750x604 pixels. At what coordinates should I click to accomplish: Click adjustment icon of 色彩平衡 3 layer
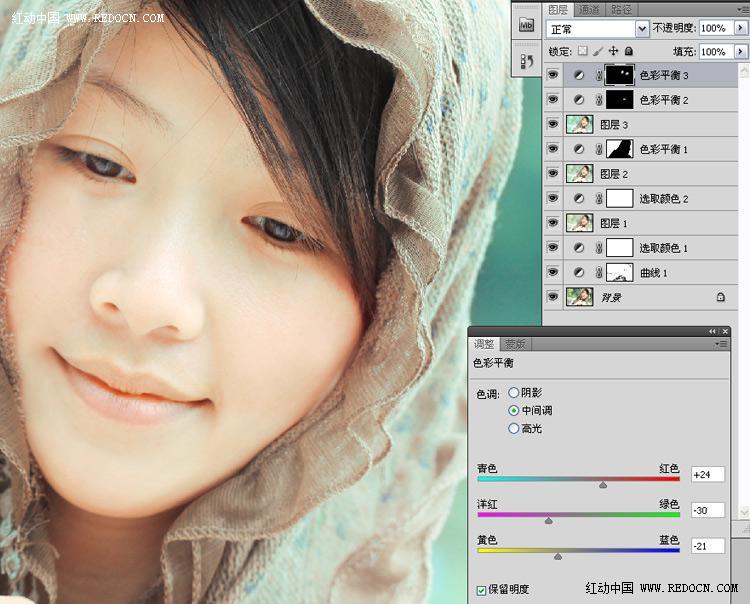click(579, 75)
